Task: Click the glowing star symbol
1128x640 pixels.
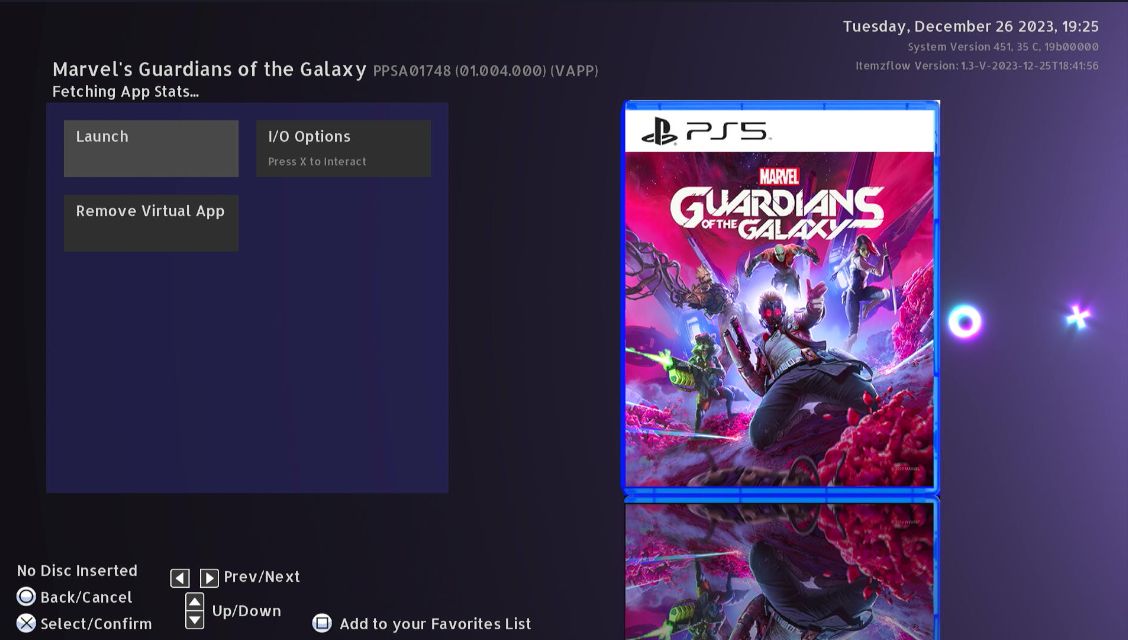Action: pos(1078,316)
